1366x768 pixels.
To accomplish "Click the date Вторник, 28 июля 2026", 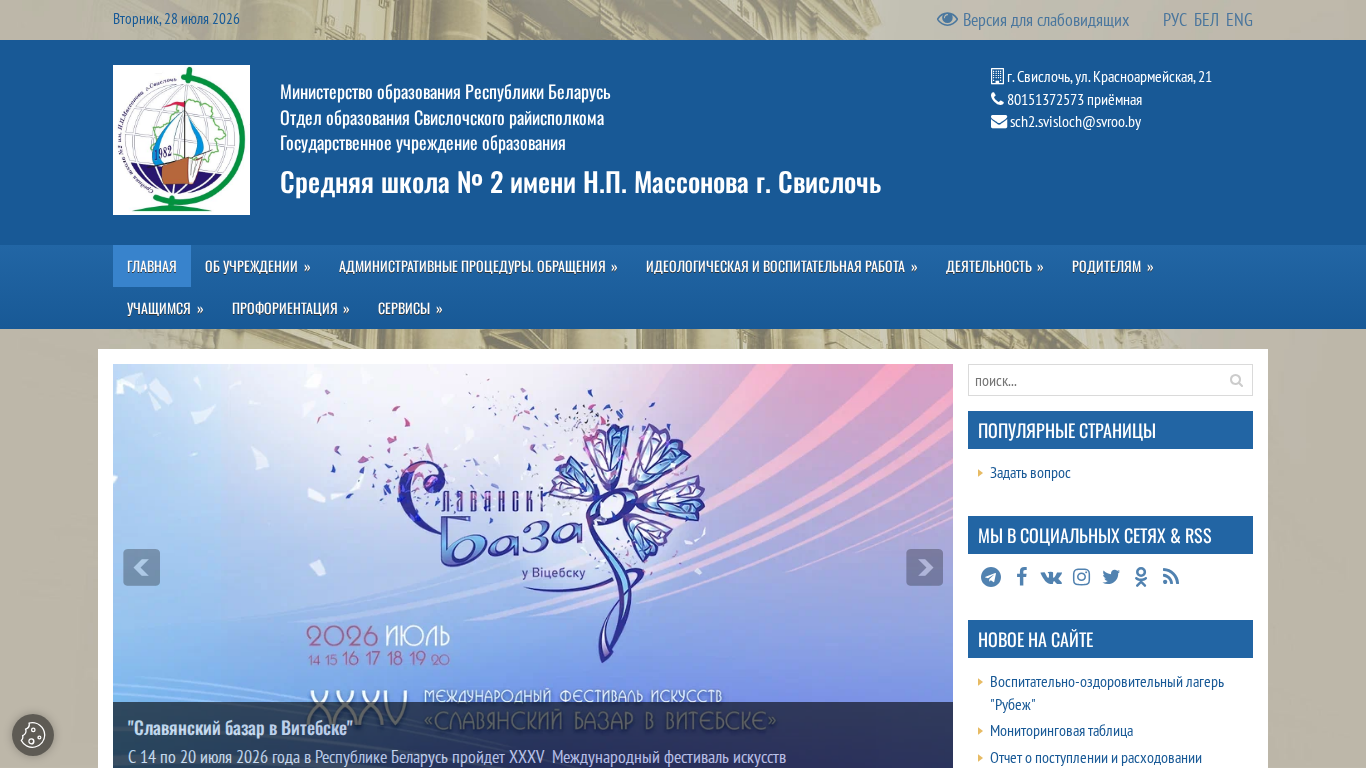I will pos(176,19).
